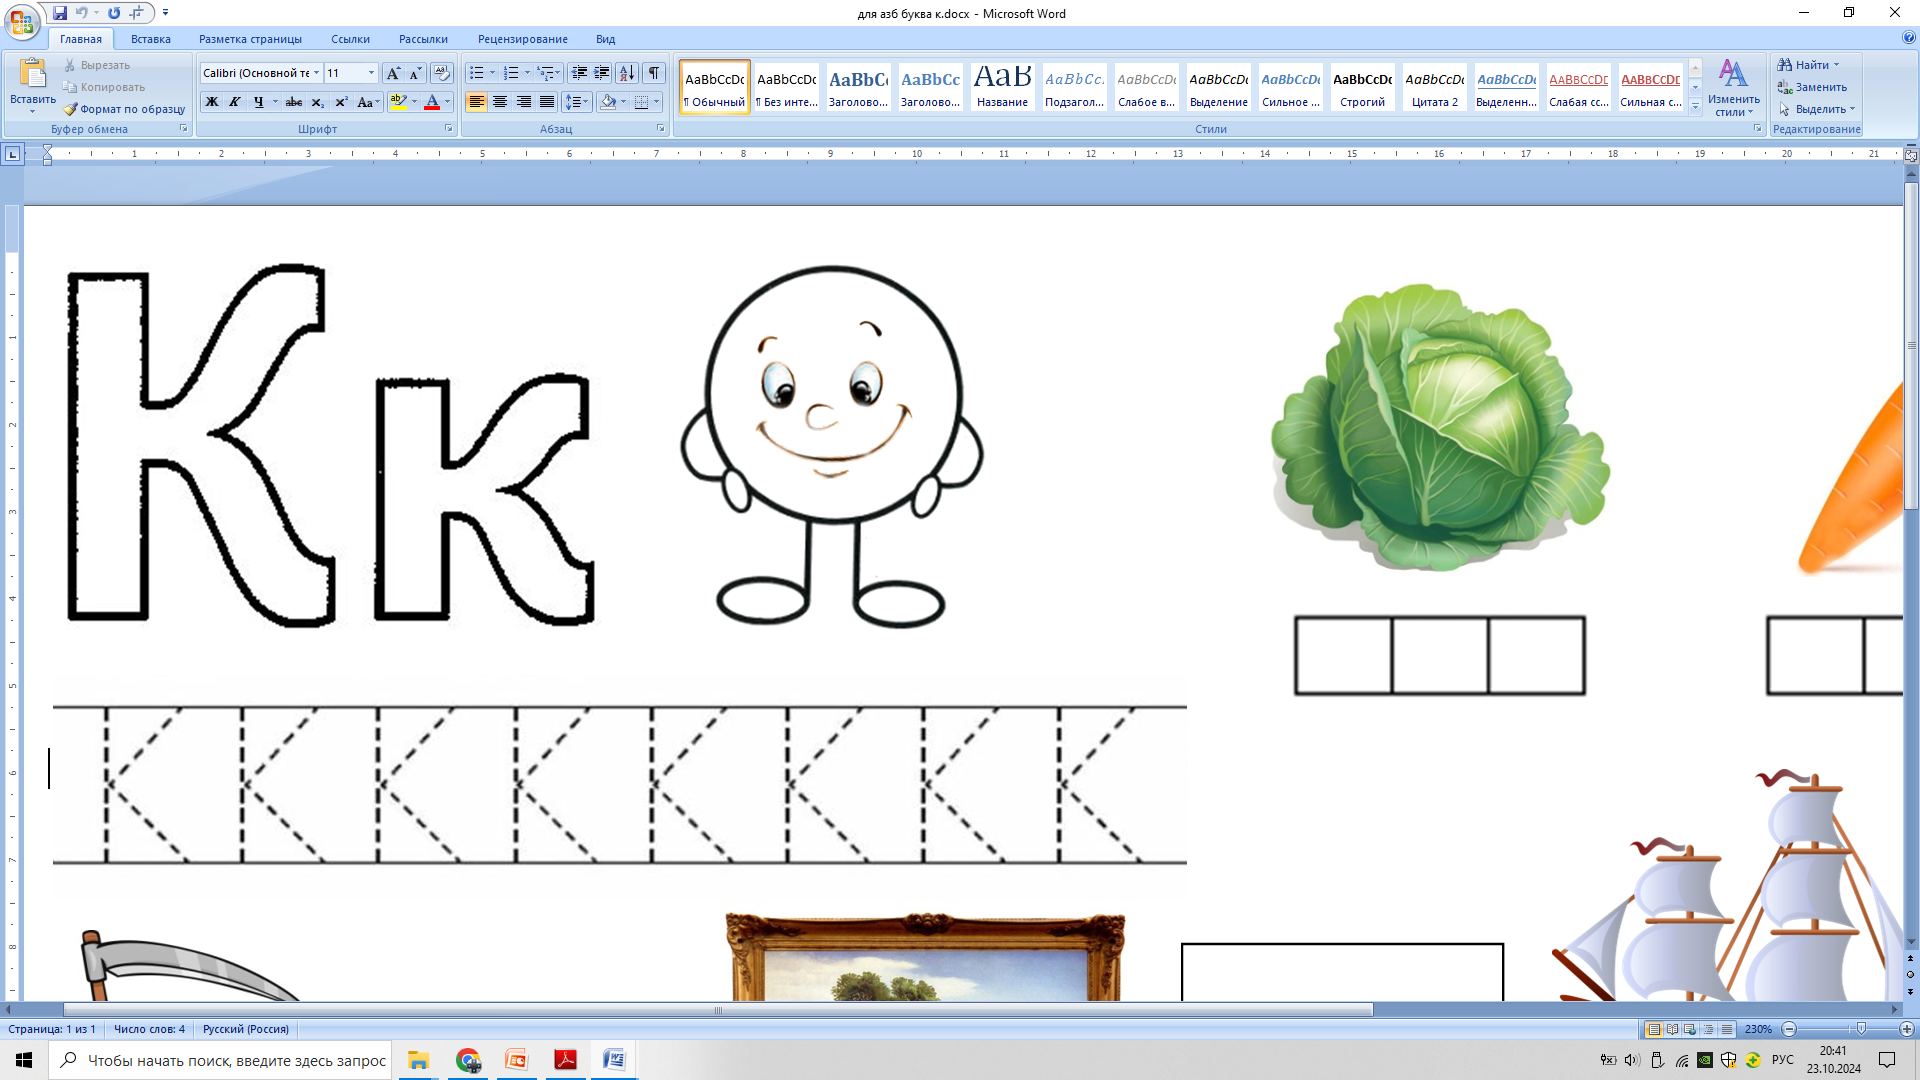The height and width of the screenshot is (1080, 1920).
Task: Apply the Без интервала style
Action: [x=787, y=87]
